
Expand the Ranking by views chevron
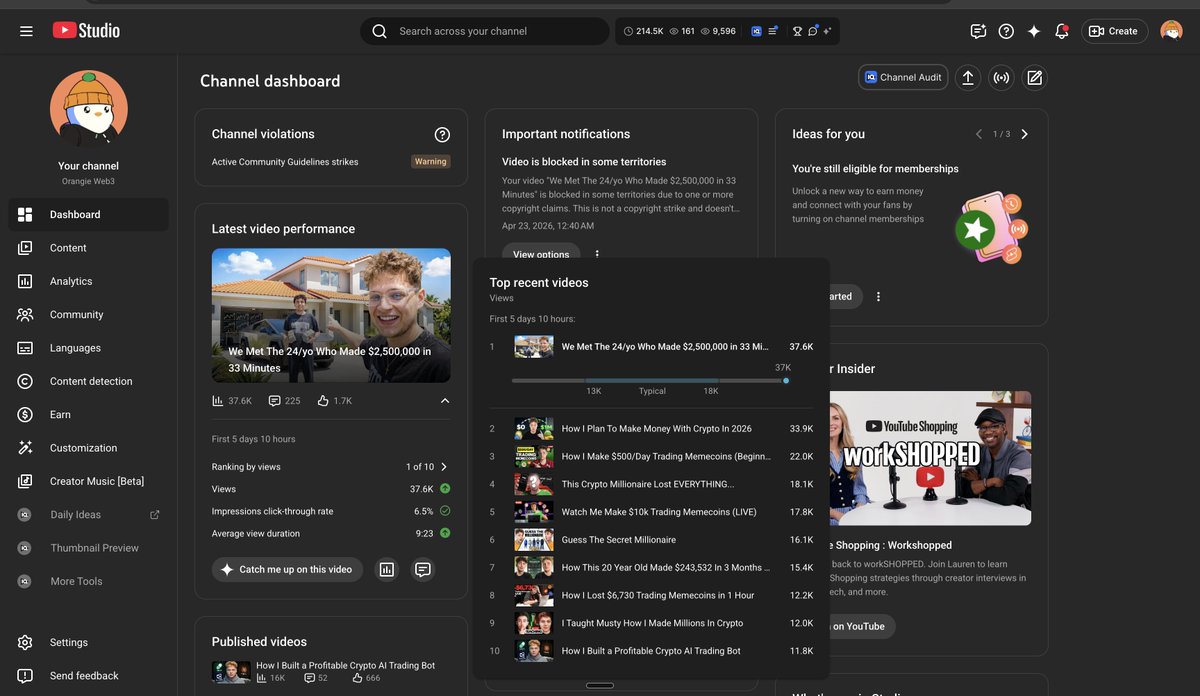point(444,467)
